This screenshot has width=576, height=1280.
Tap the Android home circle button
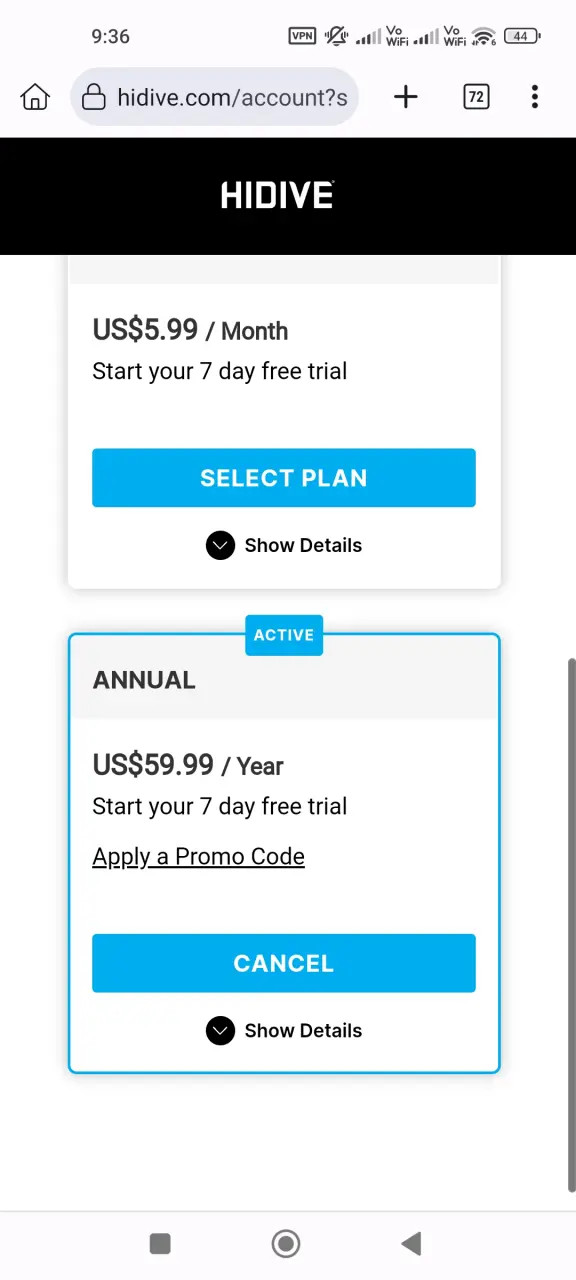286,1243
